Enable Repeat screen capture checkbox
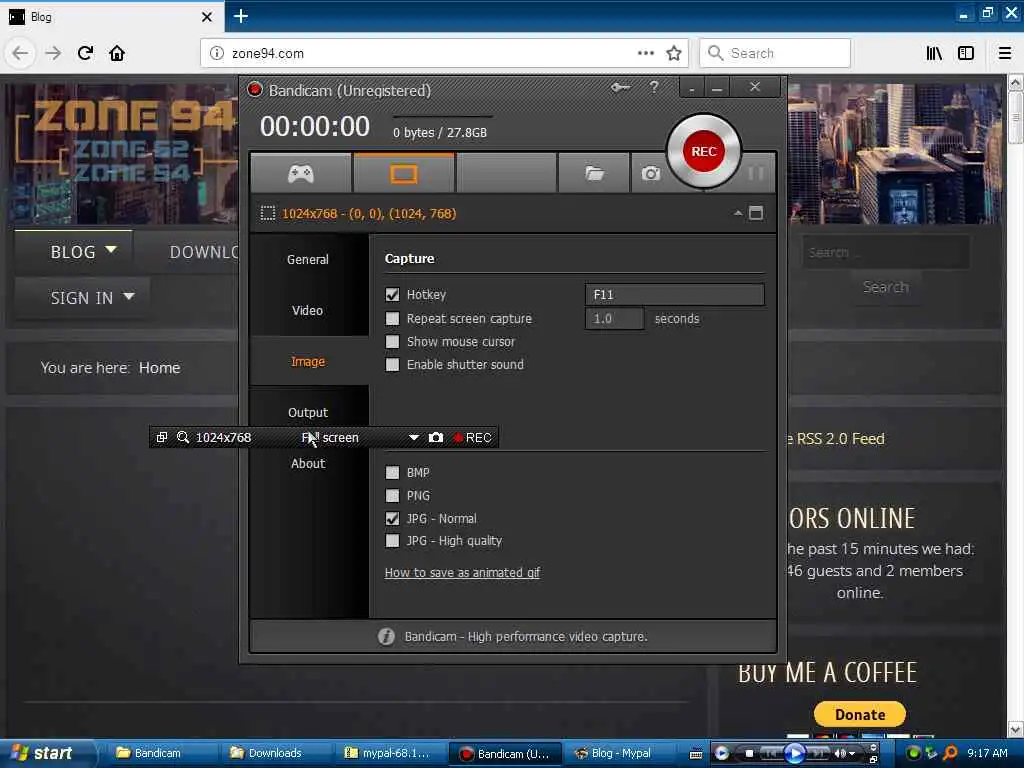Image resolution: width=1024 pixels, height=768 pixels. (x=392, y=318)
